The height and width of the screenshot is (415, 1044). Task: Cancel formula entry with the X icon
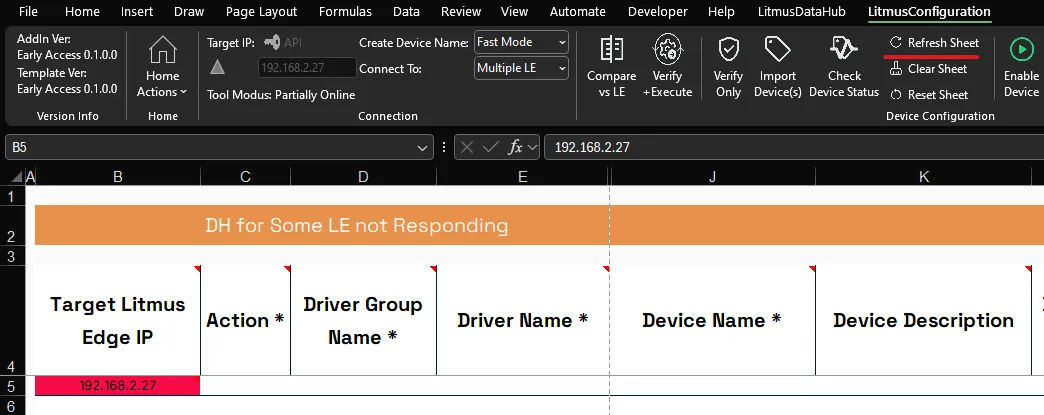467,147
